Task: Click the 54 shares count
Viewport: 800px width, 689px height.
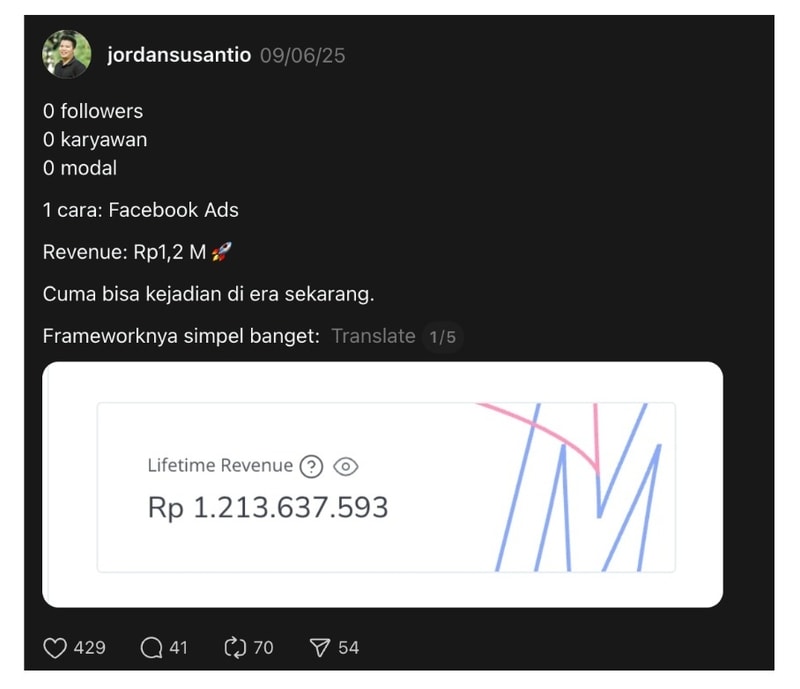Action: pos(348,648)
